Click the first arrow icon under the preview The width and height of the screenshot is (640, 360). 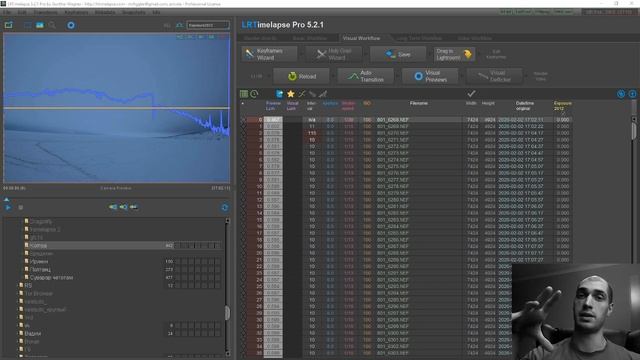(x=113, y=207)
